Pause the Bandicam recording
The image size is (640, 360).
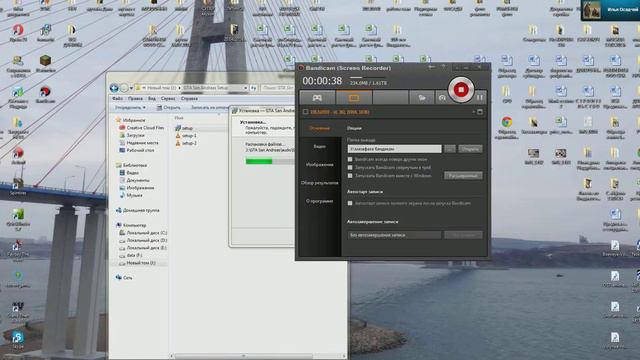point(480,98)
